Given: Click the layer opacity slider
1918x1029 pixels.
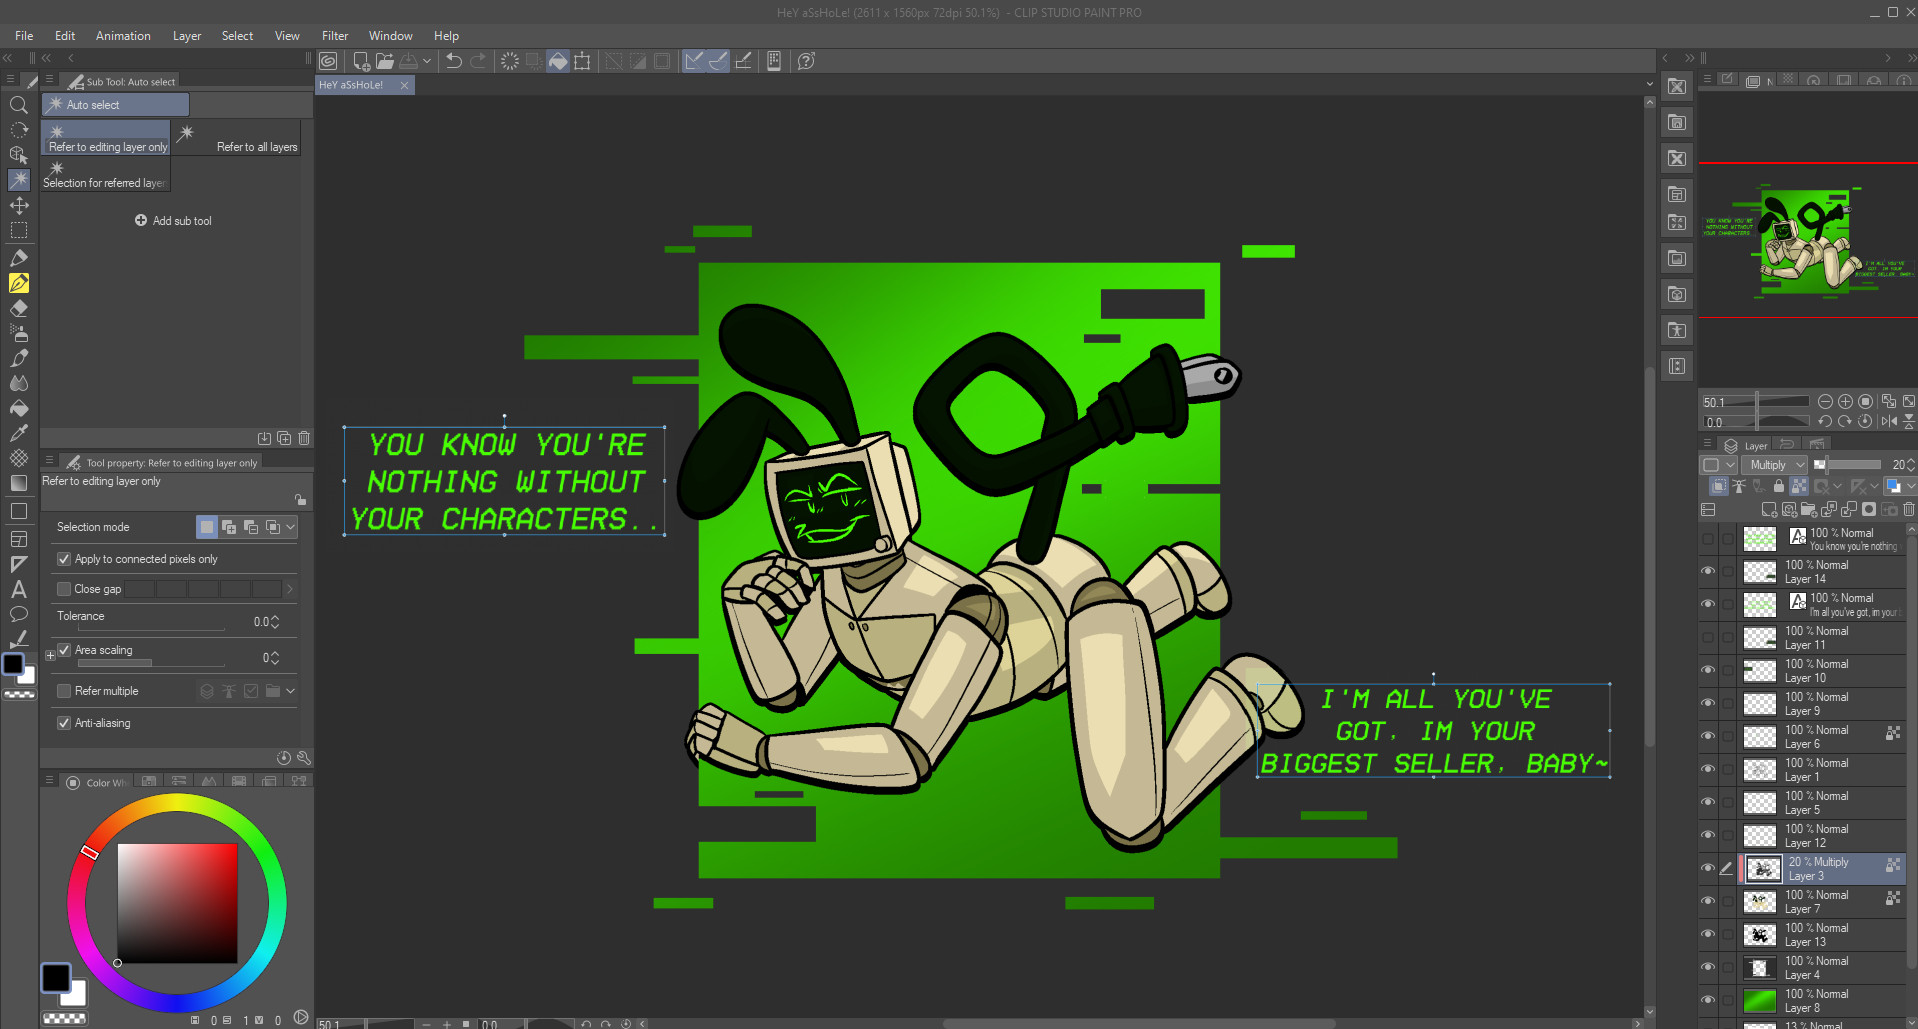Looking at the screenshot, I should pyautogui.click(x=1848, y=465).
